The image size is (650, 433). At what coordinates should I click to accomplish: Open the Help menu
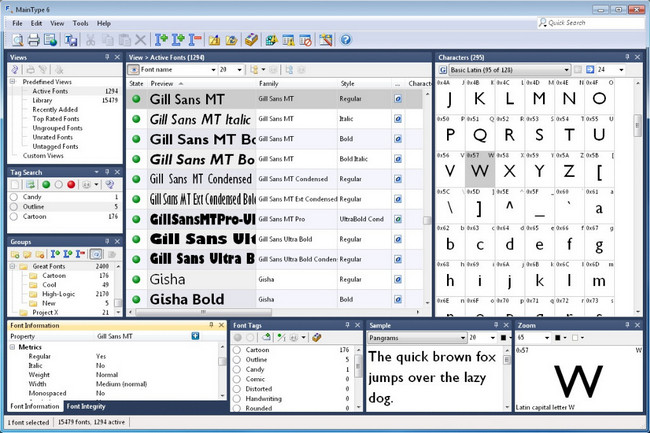104,23
